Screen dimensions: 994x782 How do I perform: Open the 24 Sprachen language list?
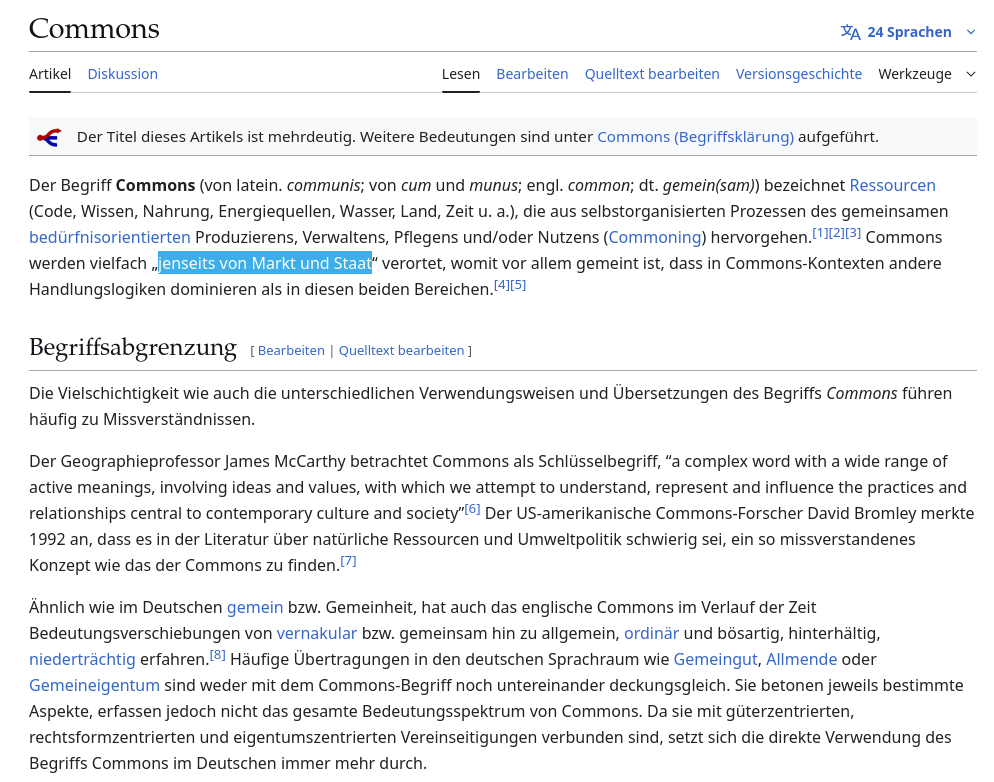pyautogui.click(x=908, y=32)
